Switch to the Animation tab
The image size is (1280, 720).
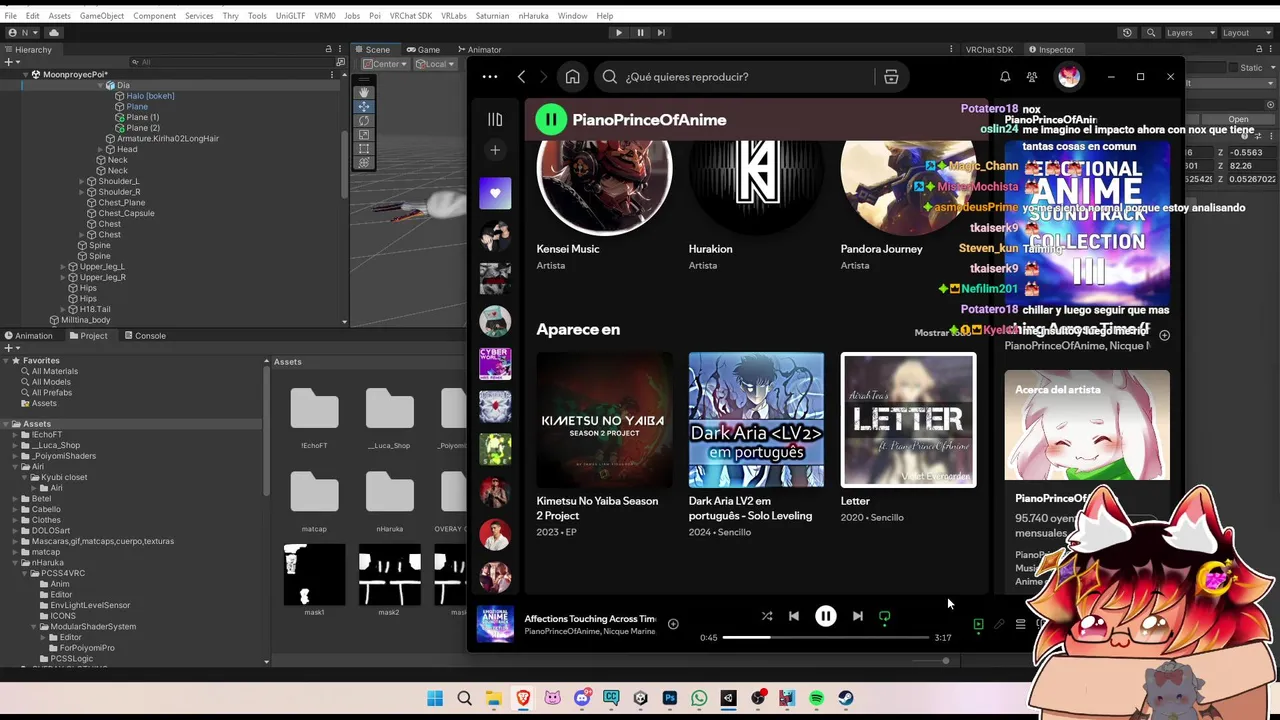pyautogui.click(x=28, y=336)
